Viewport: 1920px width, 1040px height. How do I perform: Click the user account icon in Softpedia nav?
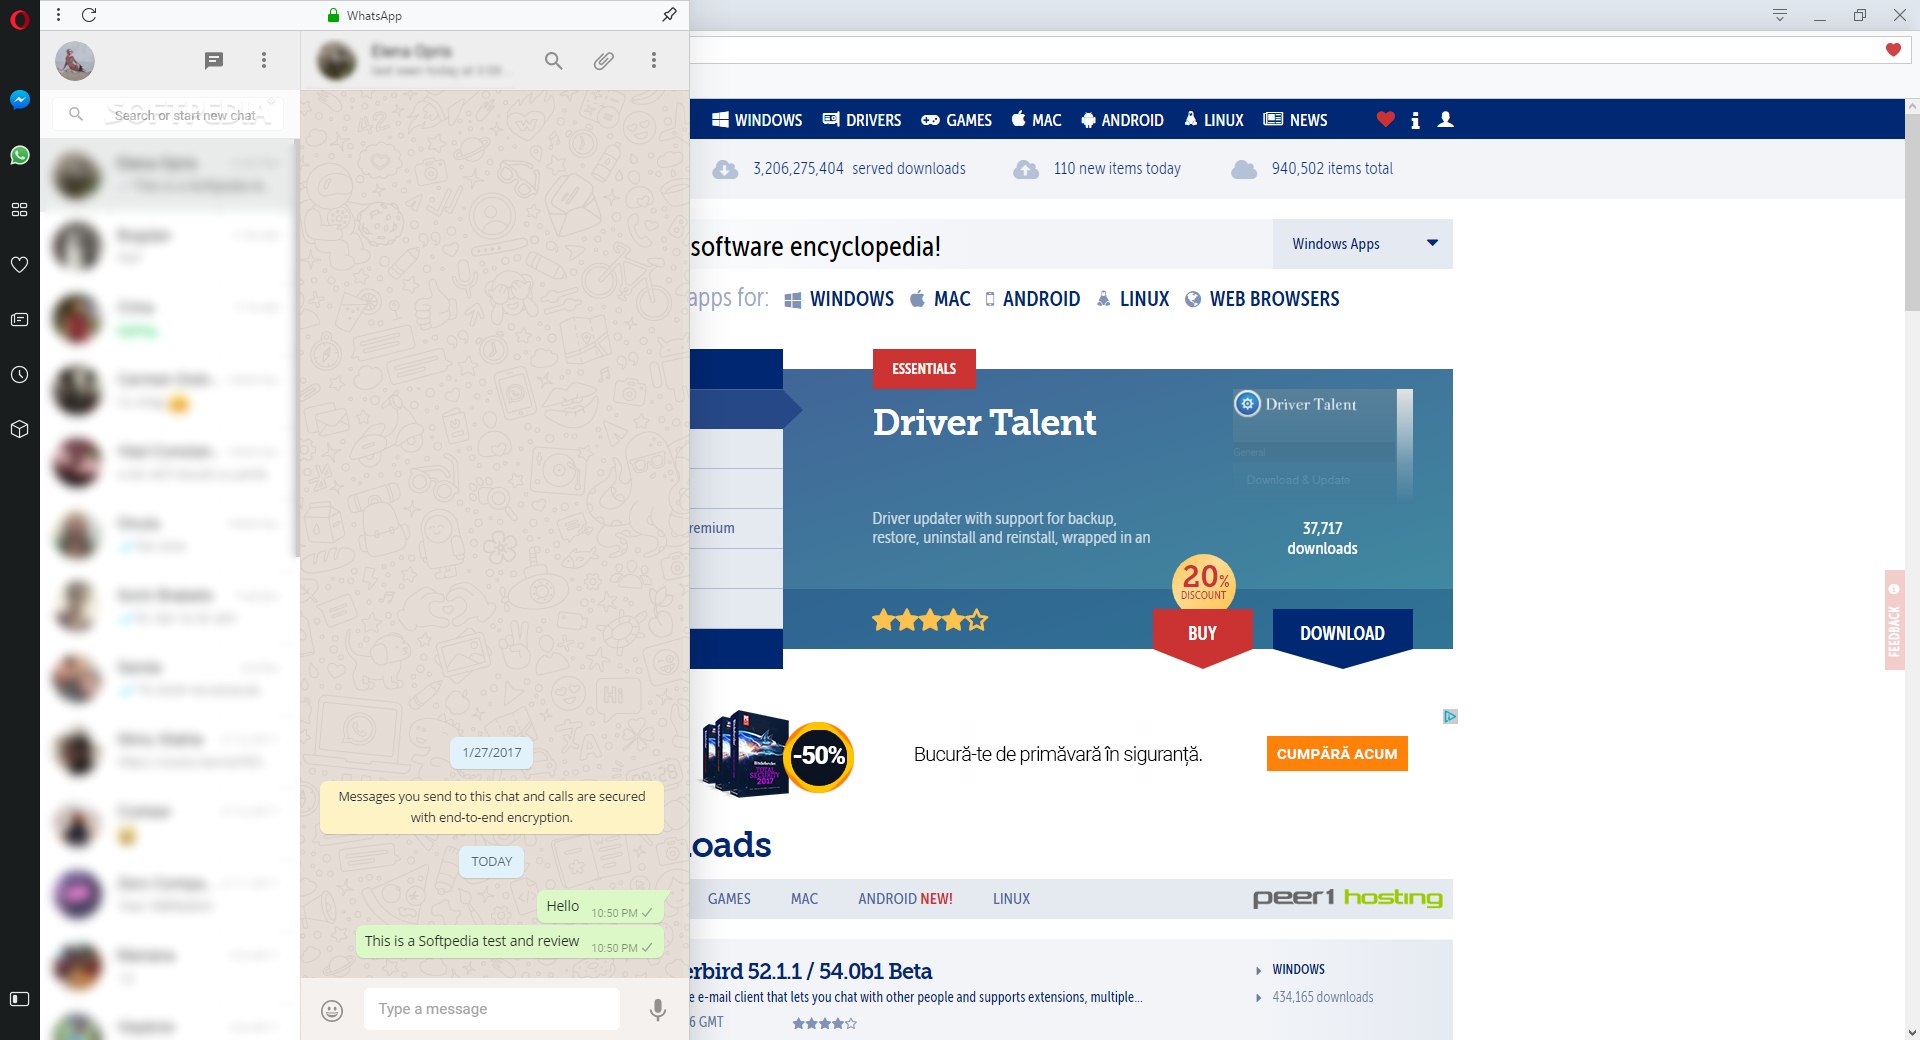(1445, 120)
